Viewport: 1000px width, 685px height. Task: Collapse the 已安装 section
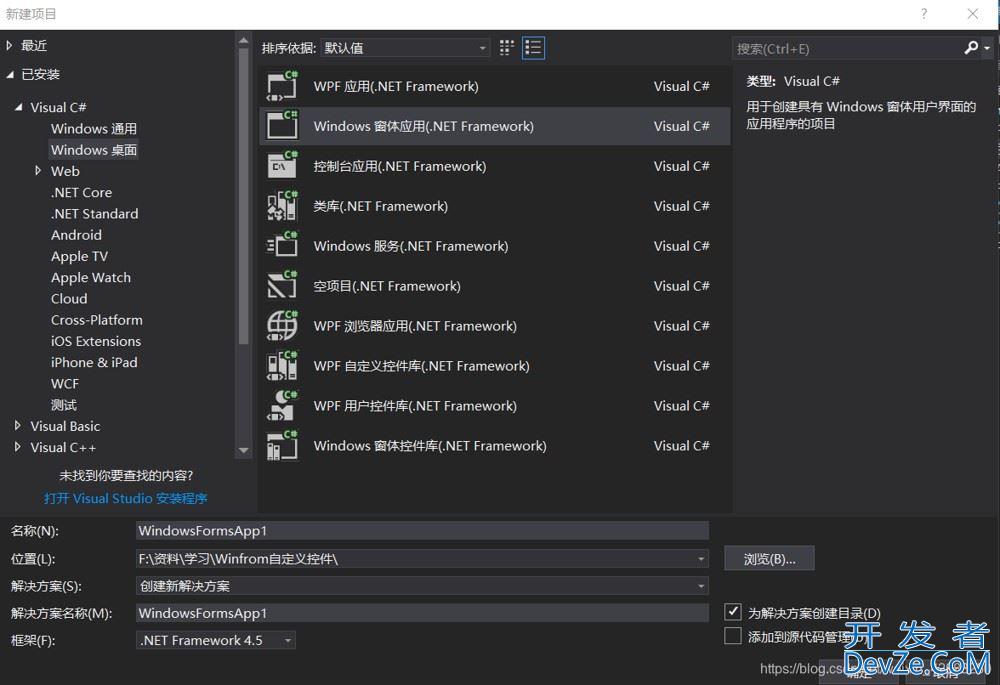click(10, 75)
